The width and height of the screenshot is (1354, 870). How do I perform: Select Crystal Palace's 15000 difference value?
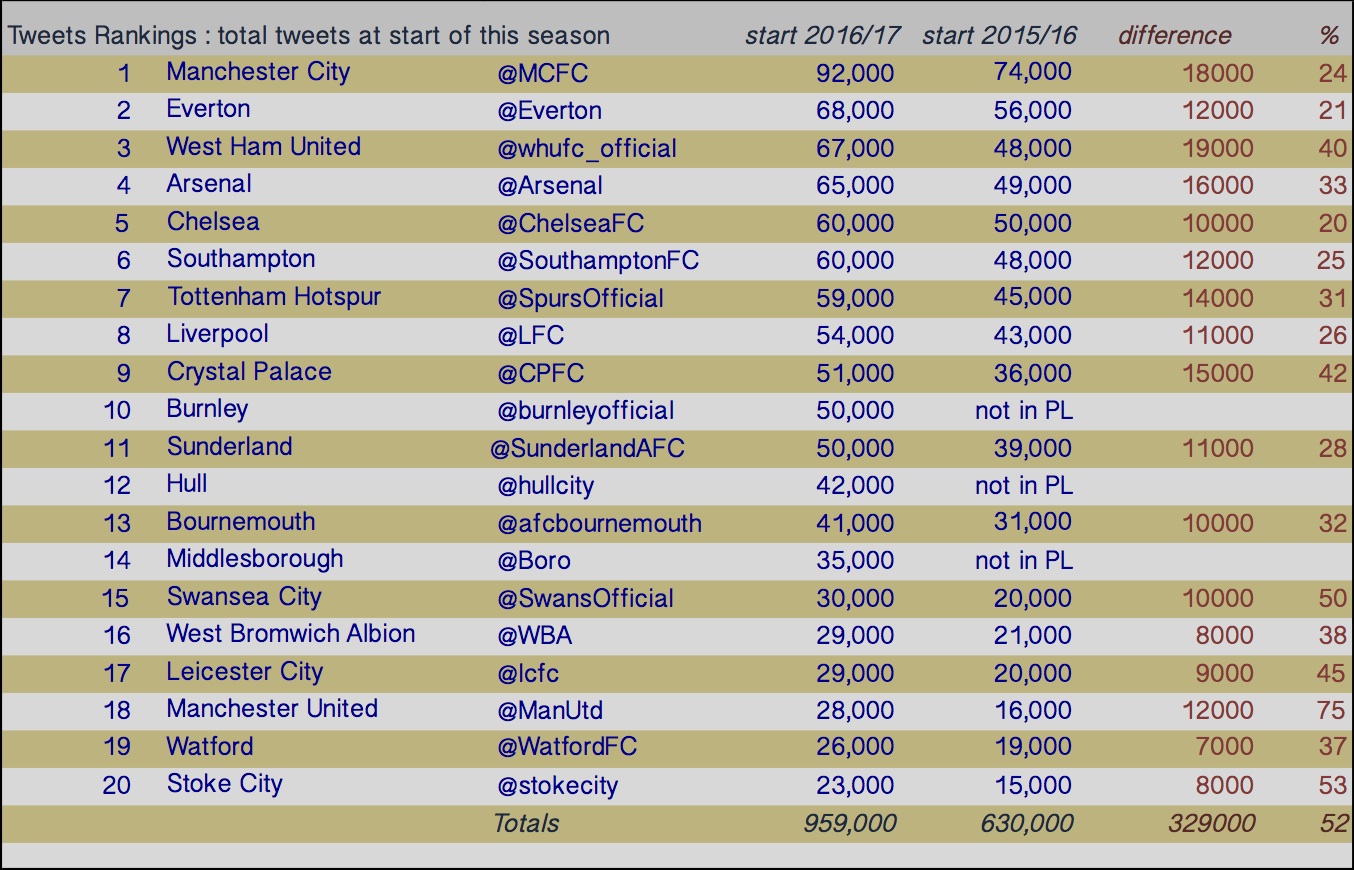1218,373
